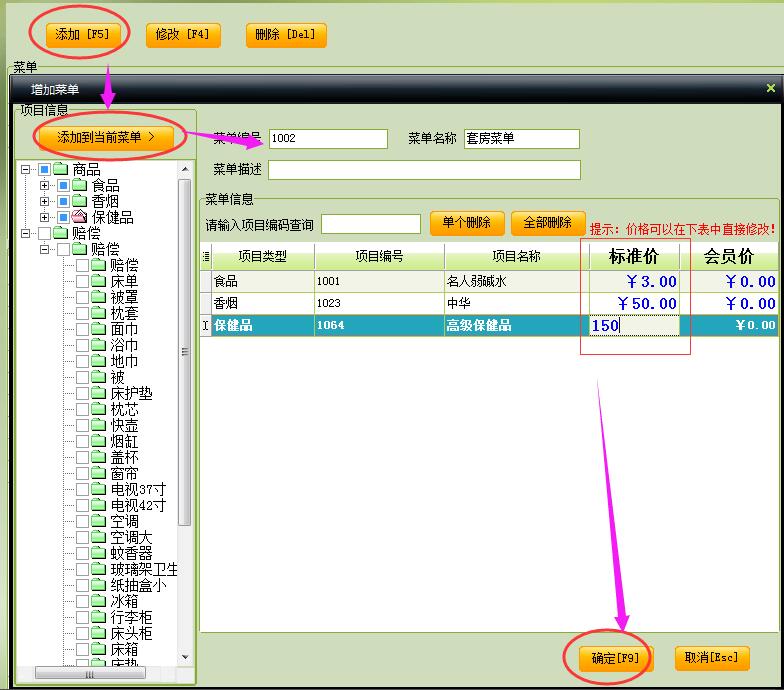Select the 盖杯 folder icon
The height and width of the screenshot is (690, 784).
click(x=98, y=457)
